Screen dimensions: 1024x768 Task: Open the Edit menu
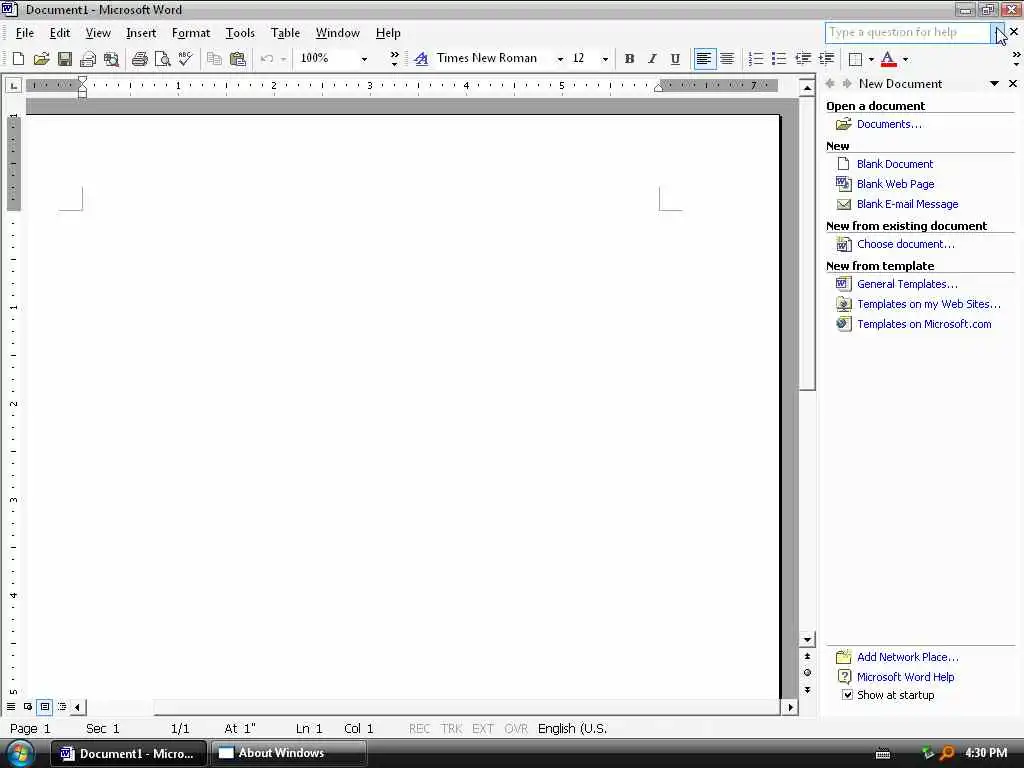pos(60,33)
